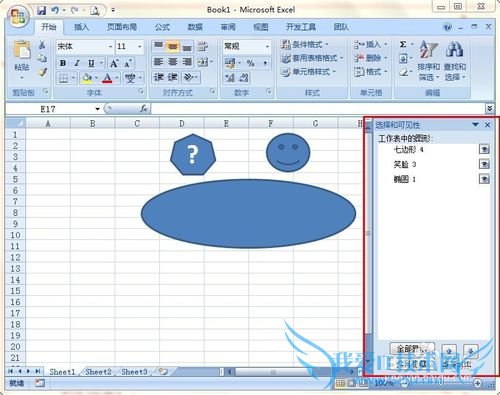
Task: Open the font color dropdown arrow
Action: 117,78
